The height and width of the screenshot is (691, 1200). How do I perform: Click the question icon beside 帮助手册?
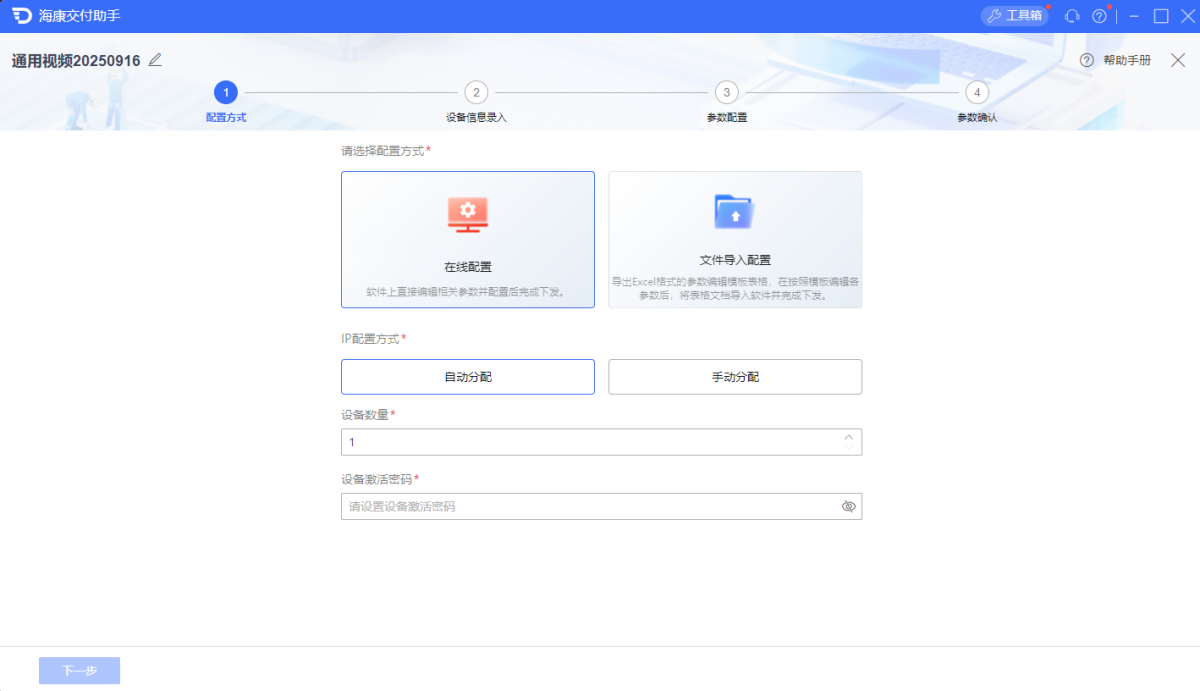click(x=1085, y=60)
